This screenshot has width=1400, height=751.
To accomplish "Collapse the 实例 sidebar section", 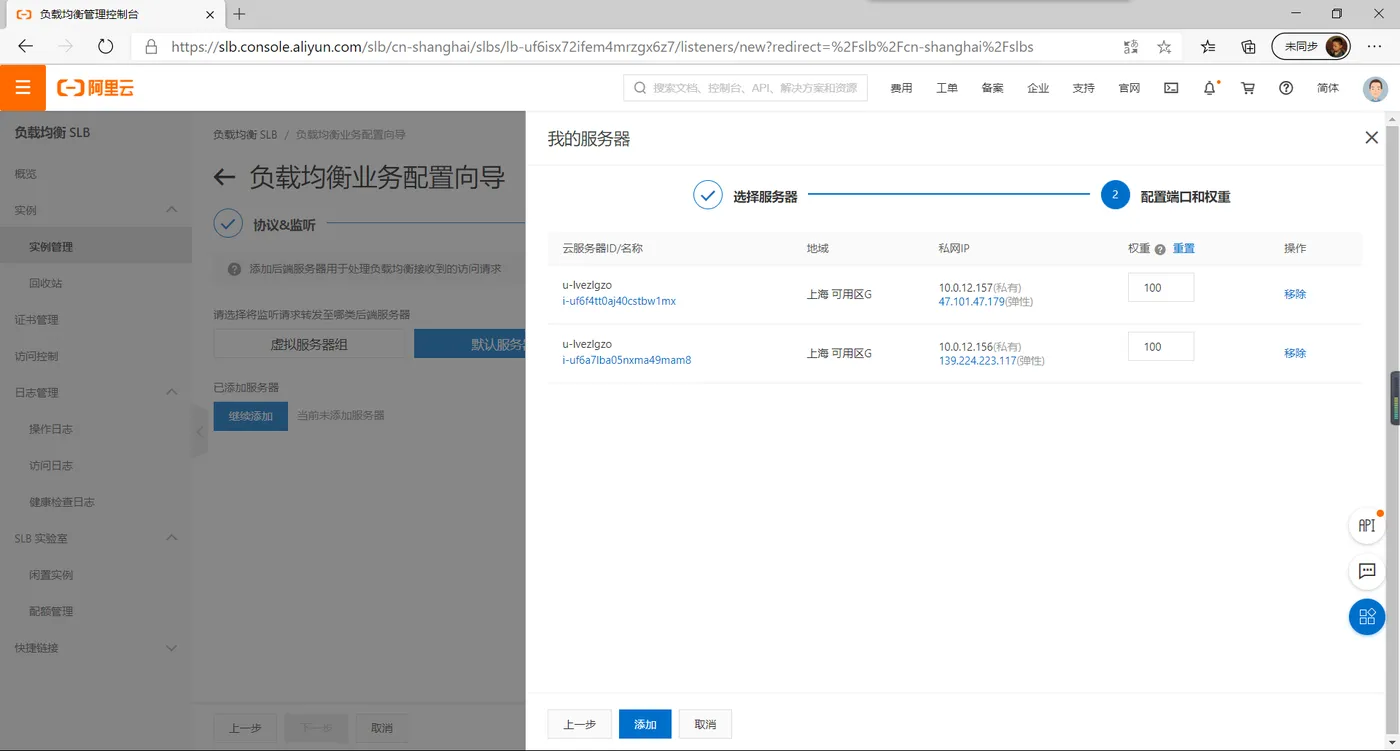I will click(x=171, y=209).
